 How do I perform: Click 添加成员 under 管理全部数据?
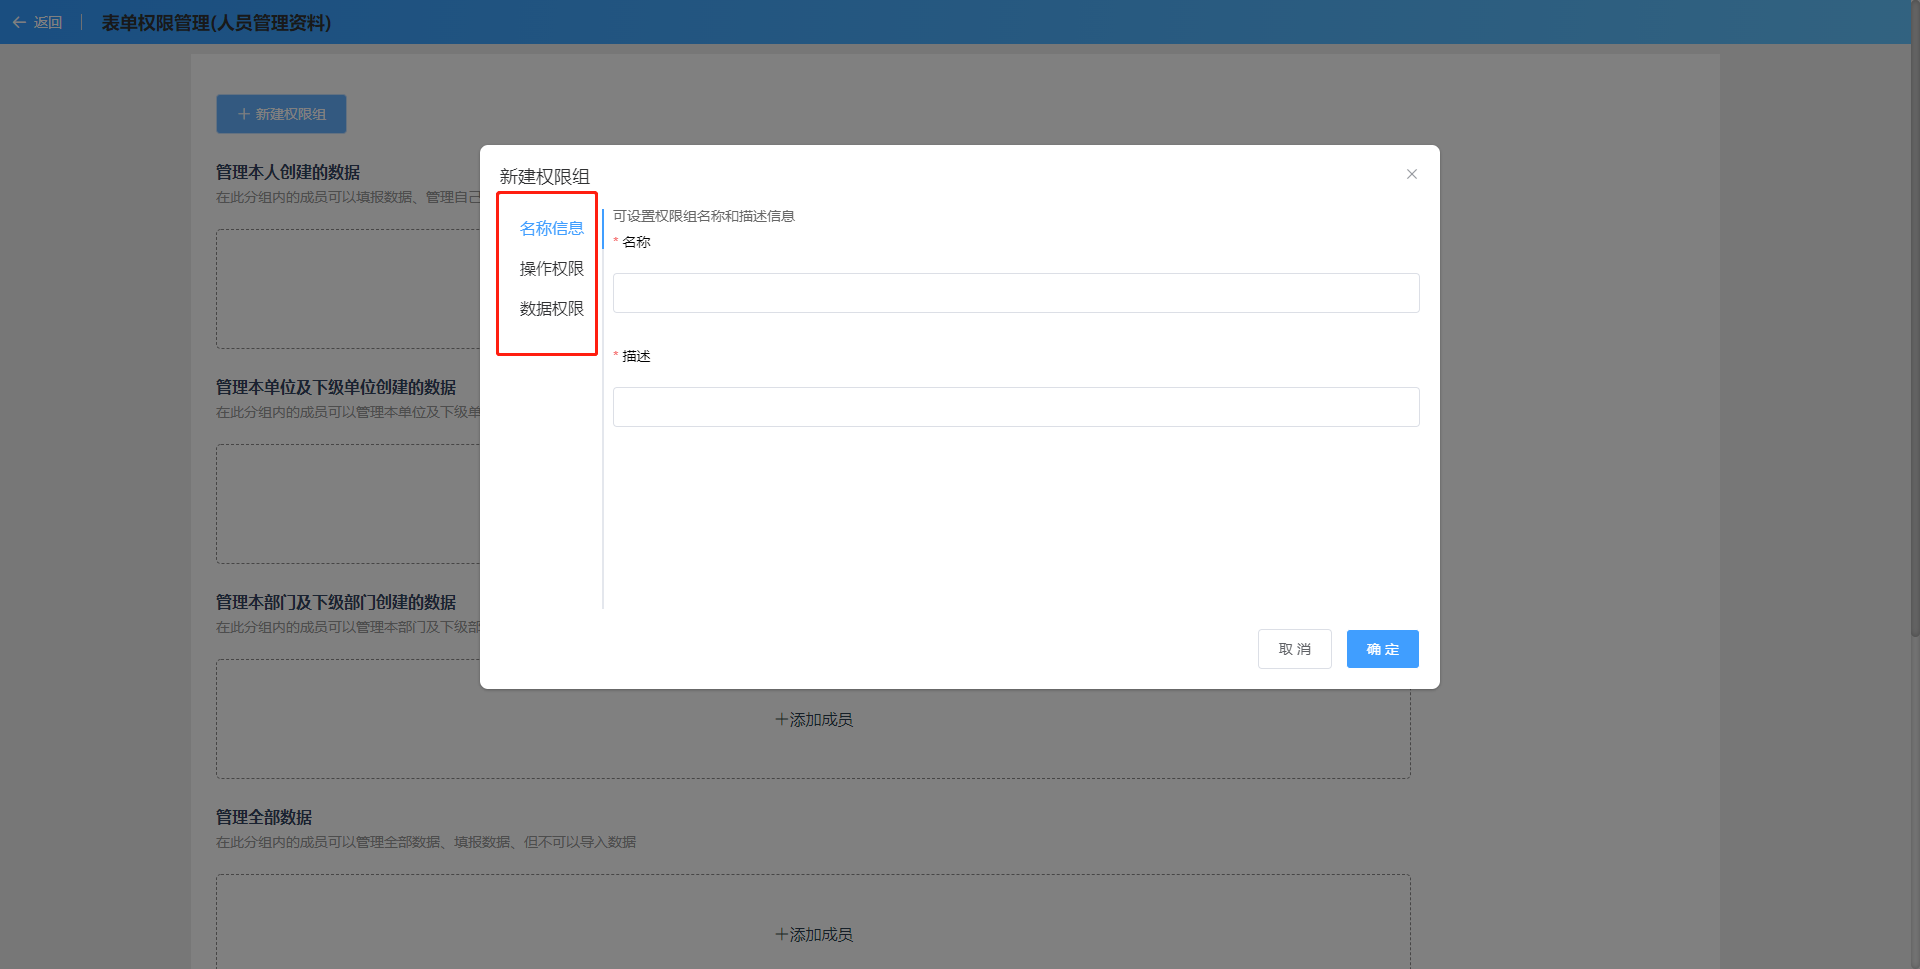[814, 935]
